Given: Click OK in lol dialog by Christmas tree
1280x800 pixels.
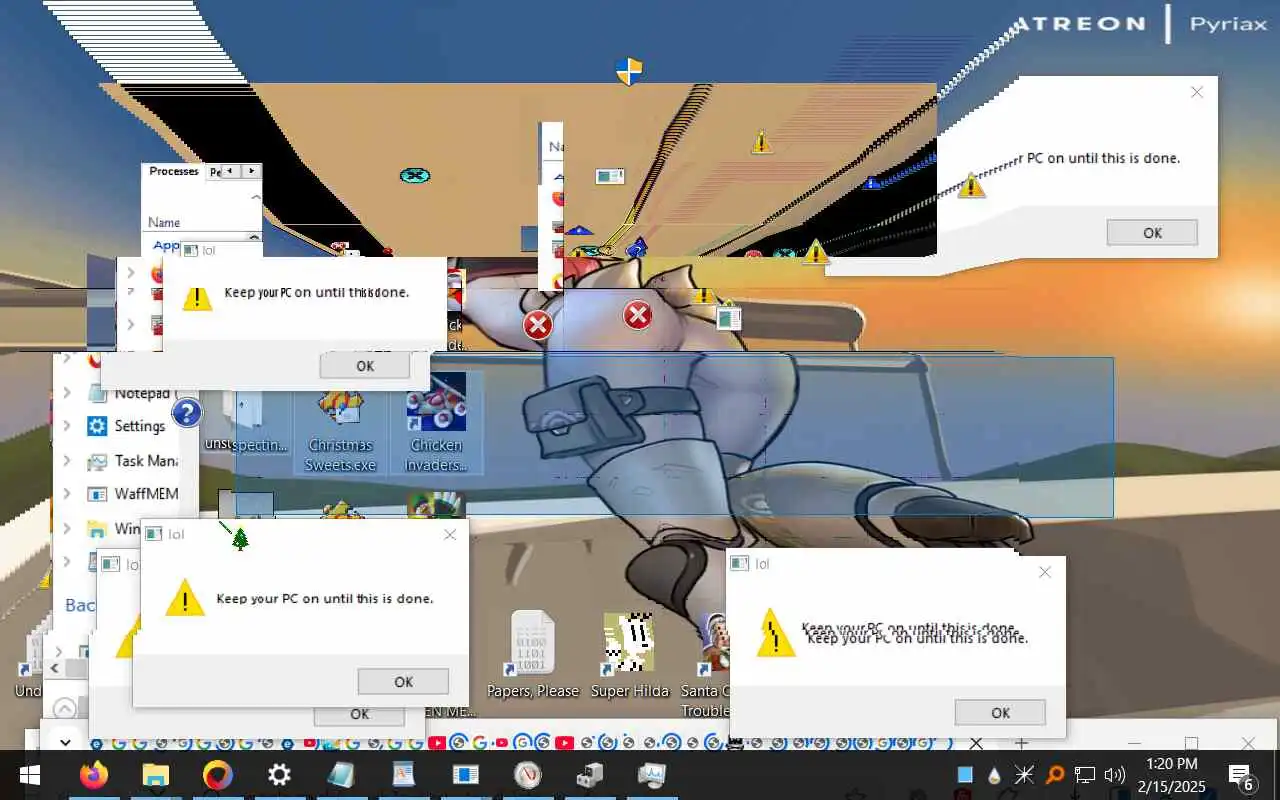Looking at the screenshot, I should (403, 682).
